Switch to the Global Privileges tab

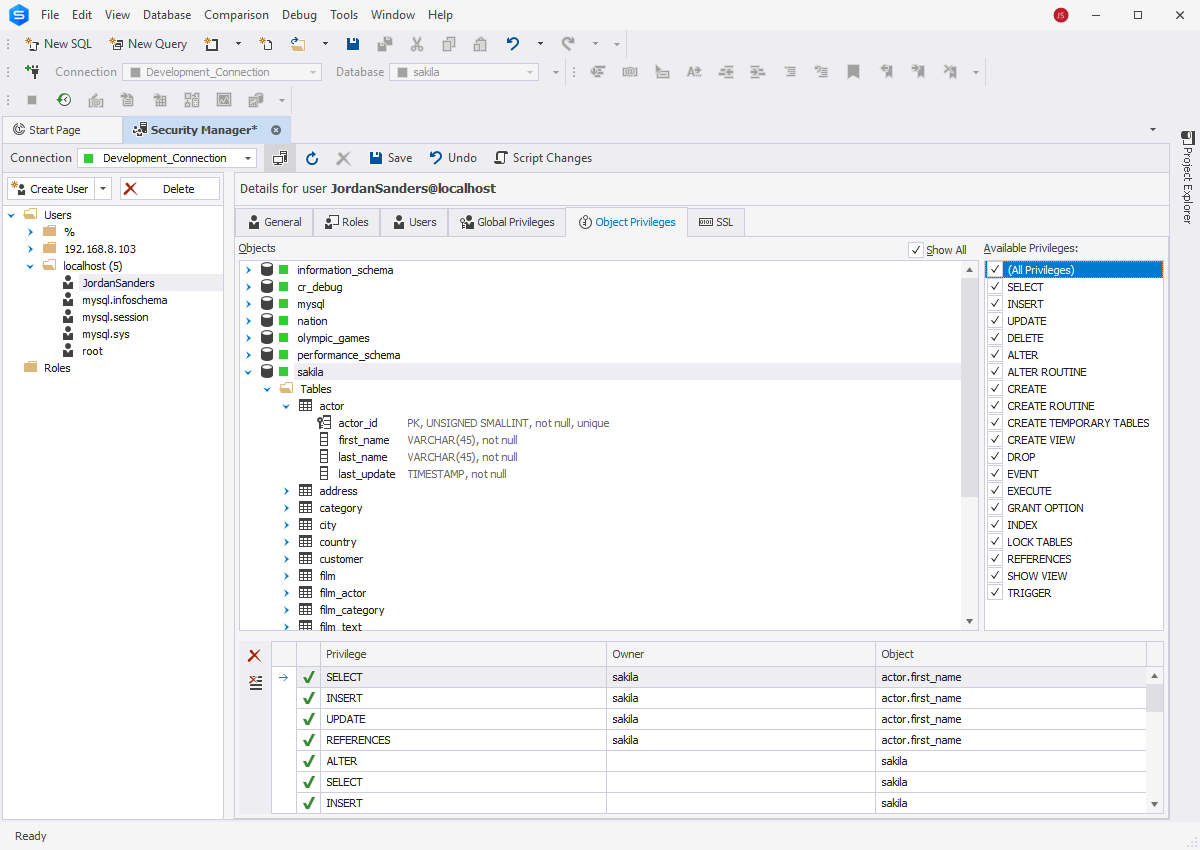tap(506, 222)
